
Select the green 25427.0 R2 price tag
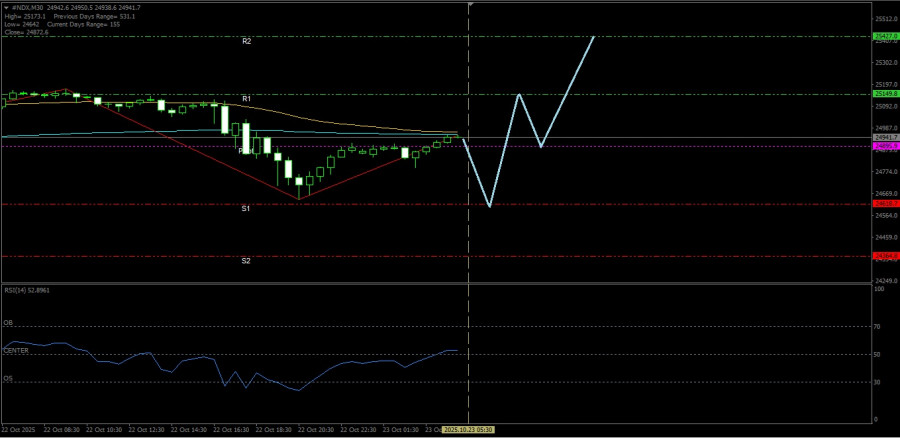[x=886, y=36]
